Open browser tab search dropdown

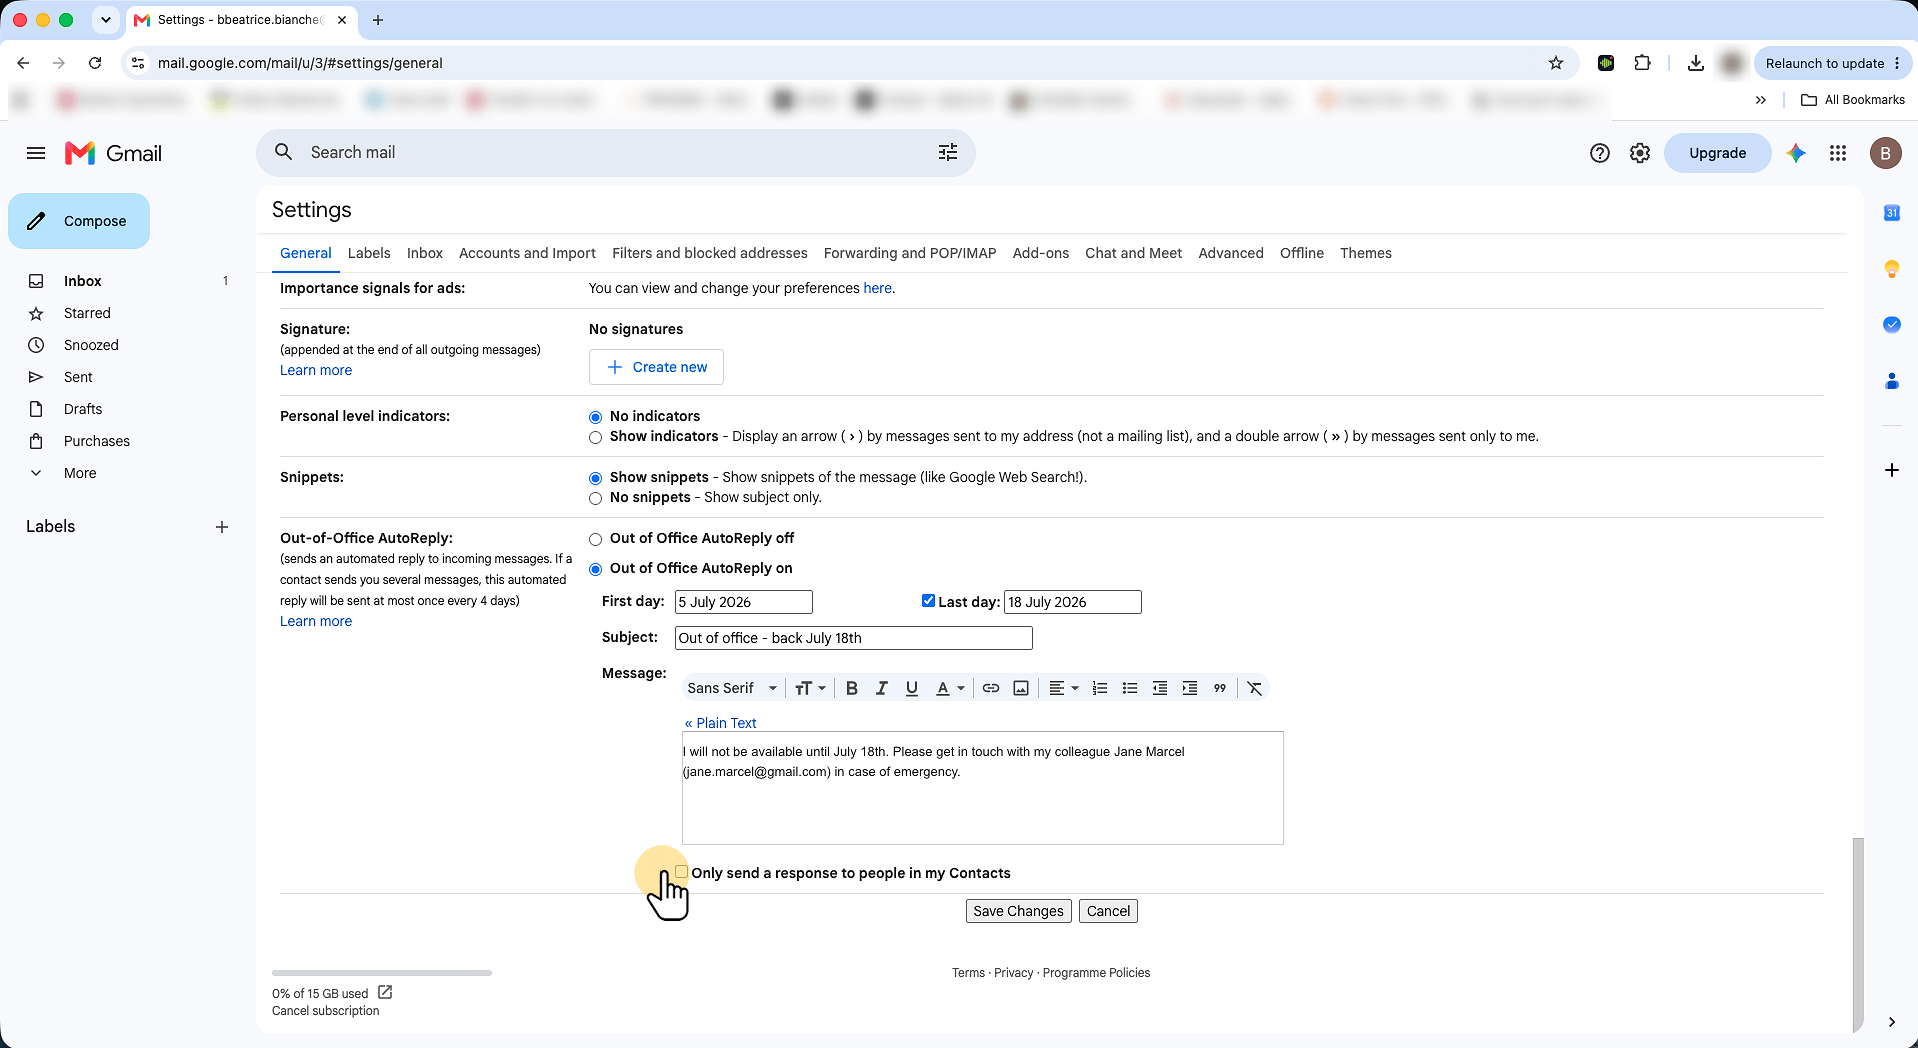pos(105,20)
